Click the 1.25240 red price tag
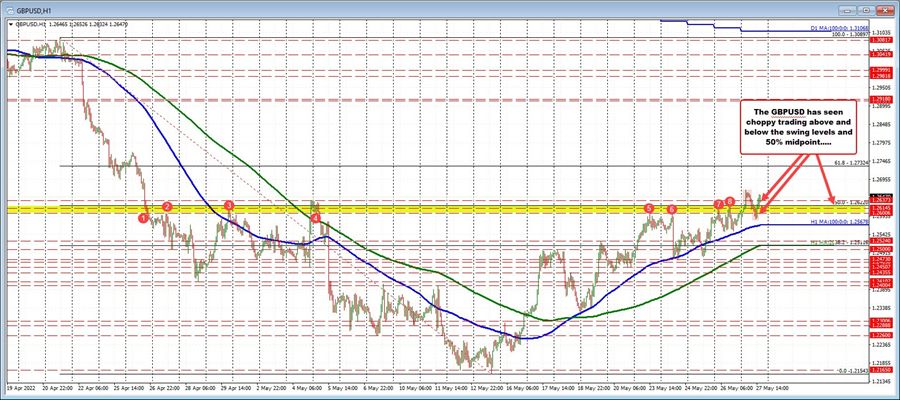The width and height of the screenshot is (900, 400). tap(881, 241)
